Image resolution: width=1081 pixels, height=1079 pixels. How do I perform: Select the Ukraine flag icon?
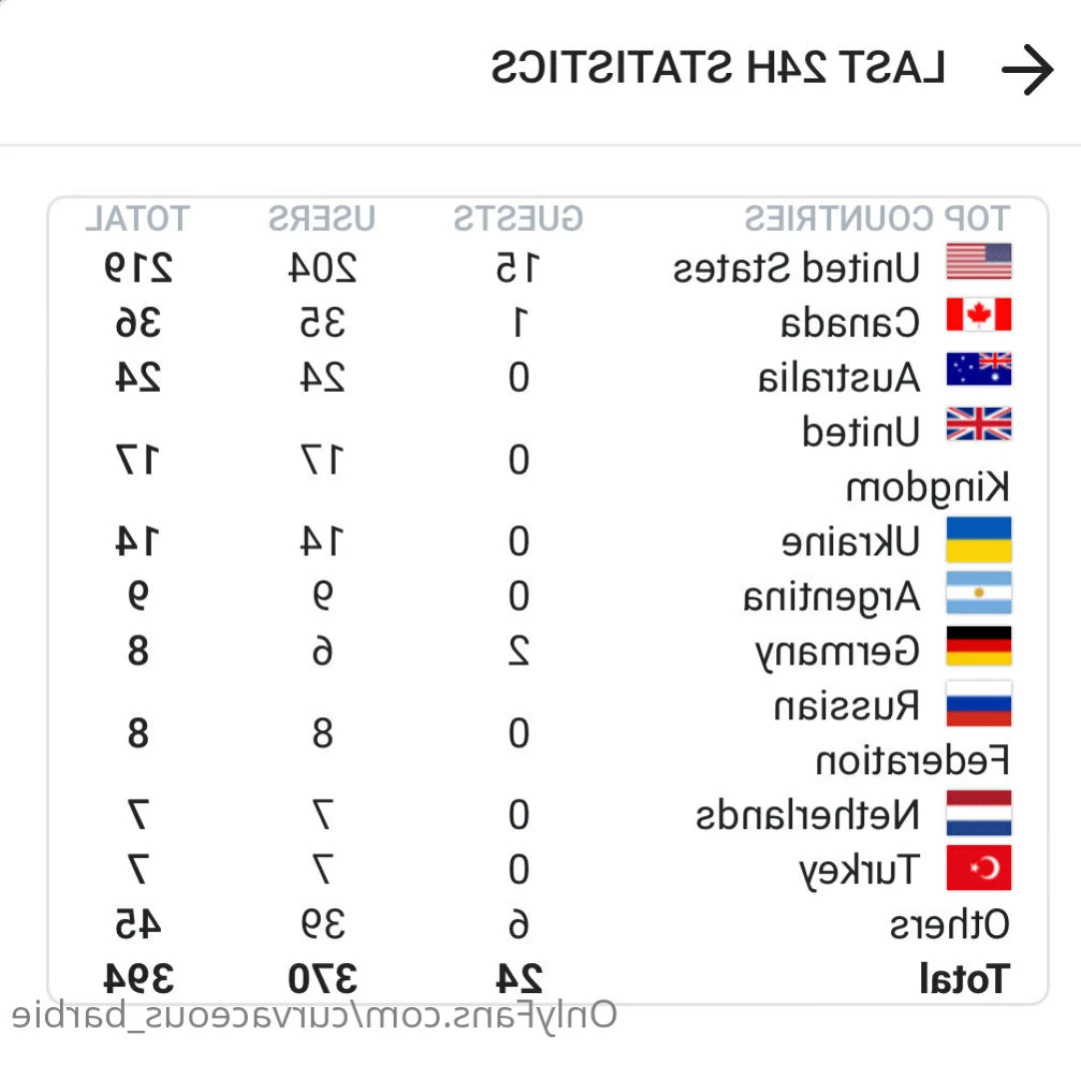pos(979,540)
